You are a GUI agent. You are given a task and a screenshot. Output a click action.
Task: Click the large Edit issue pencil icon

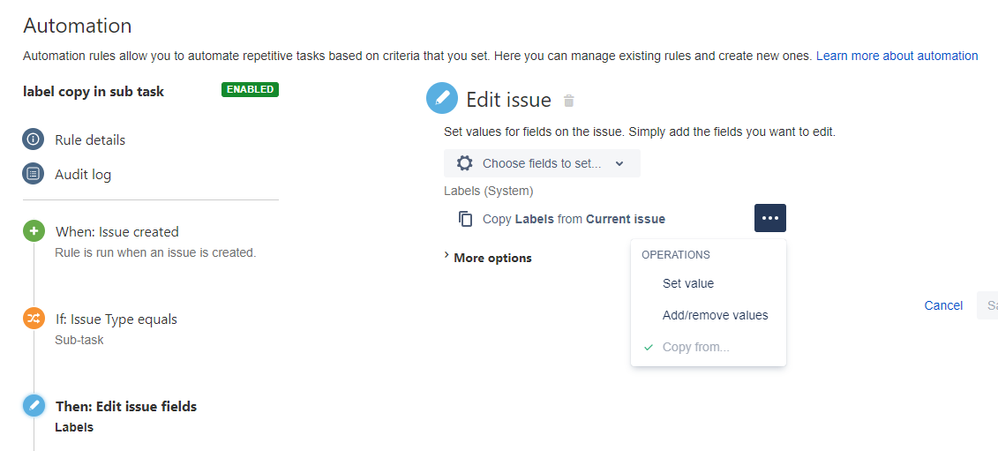point(441,99)
